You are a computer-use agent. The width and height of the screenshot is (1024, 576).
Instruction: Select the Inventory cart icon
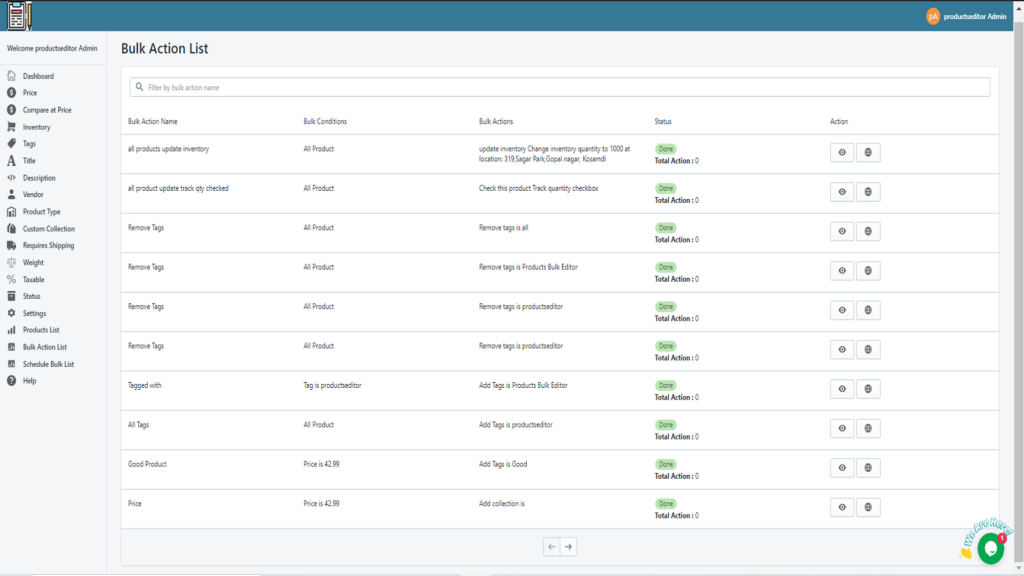click(x=11, y=127)
